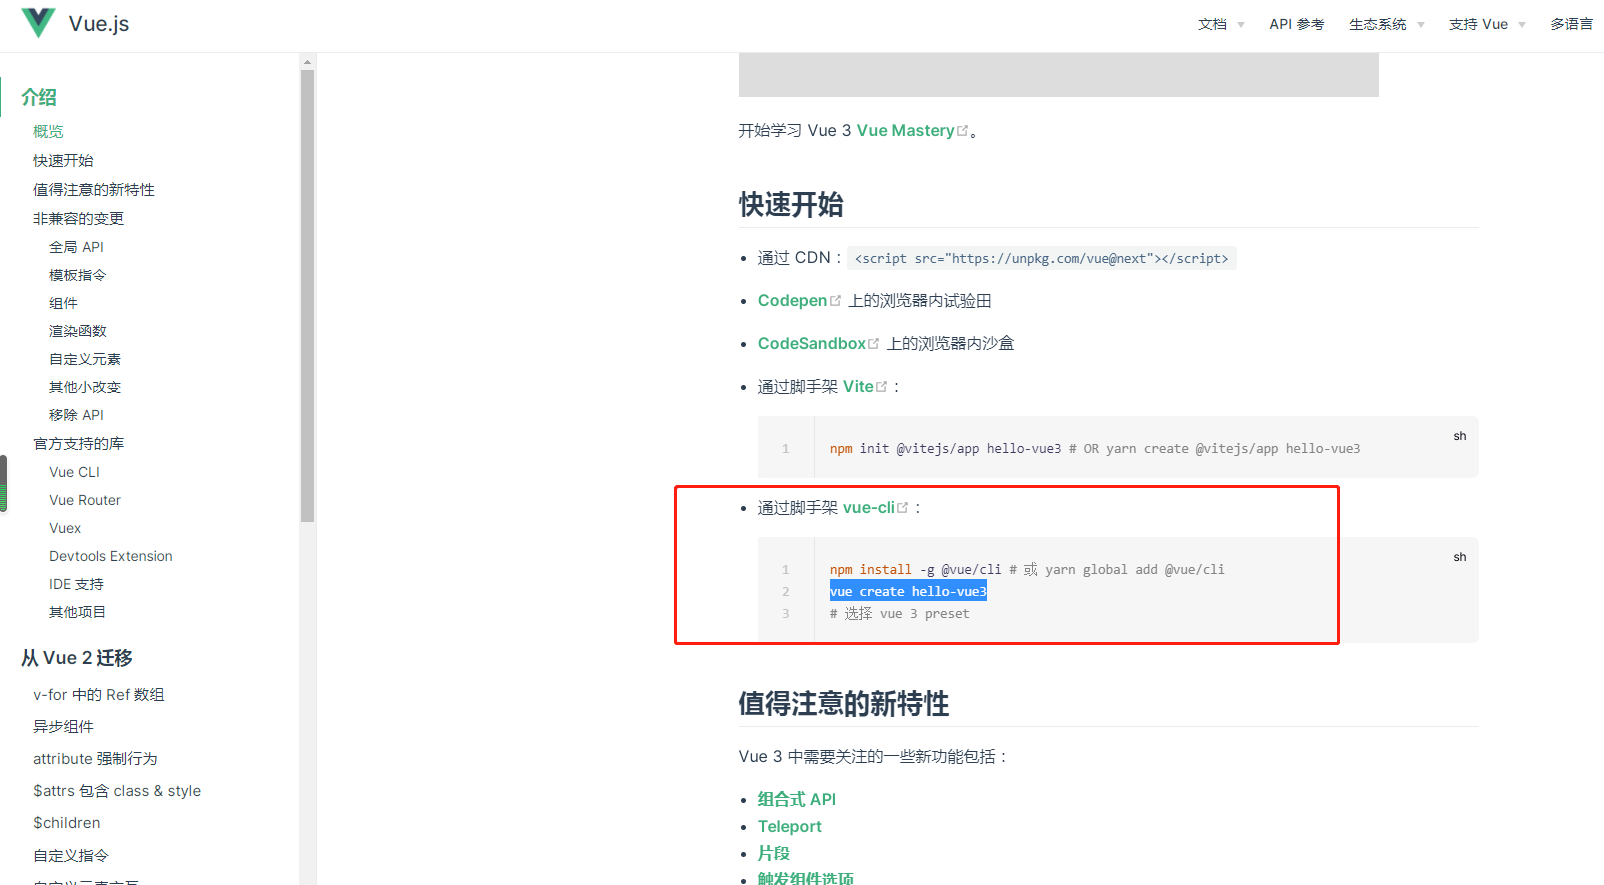Click the npm init @vitejs/app code line

[1095, 449]
